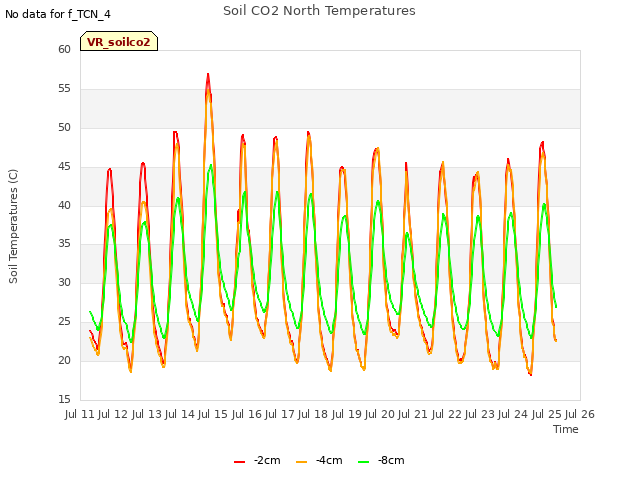Click the Jul 18 x-axis tick label
640x480 pixels.
pyautogui.click(x=313, y=414)
